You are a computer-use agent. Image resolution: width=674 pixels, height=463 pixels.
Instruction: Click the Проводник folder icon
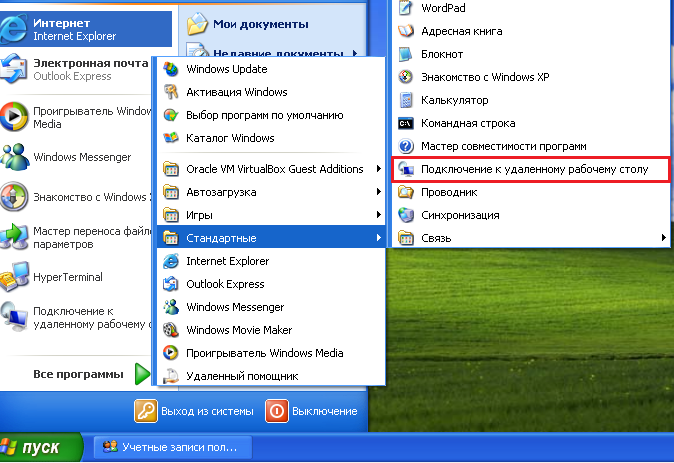point(406,192)
